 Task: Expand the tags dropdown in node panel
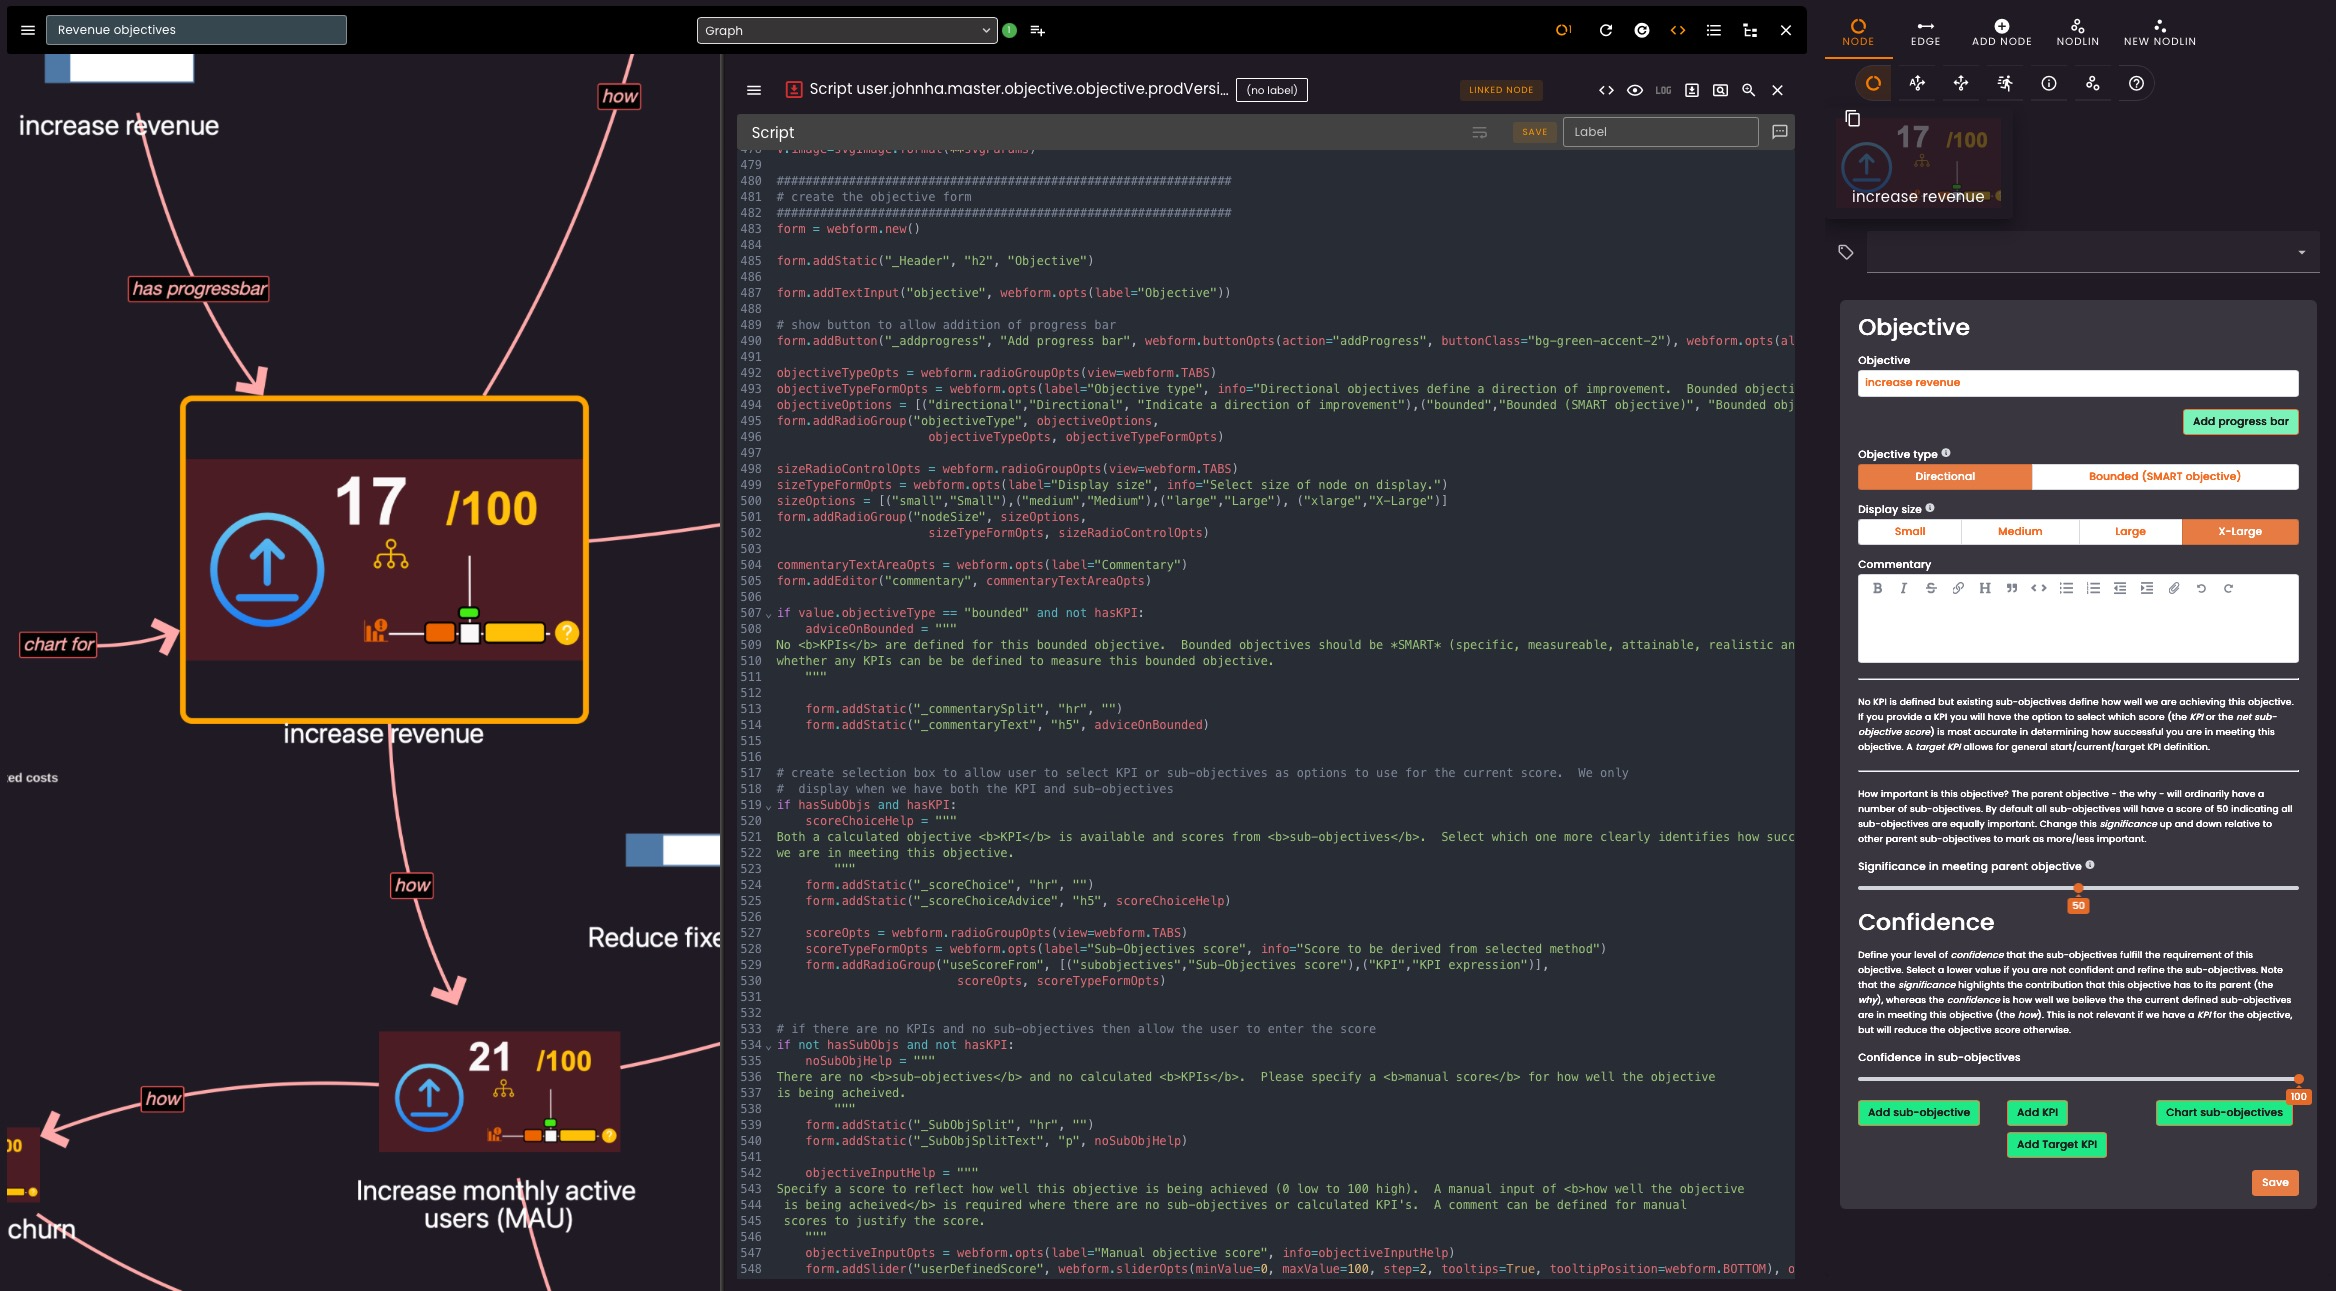coord(2301,252)
